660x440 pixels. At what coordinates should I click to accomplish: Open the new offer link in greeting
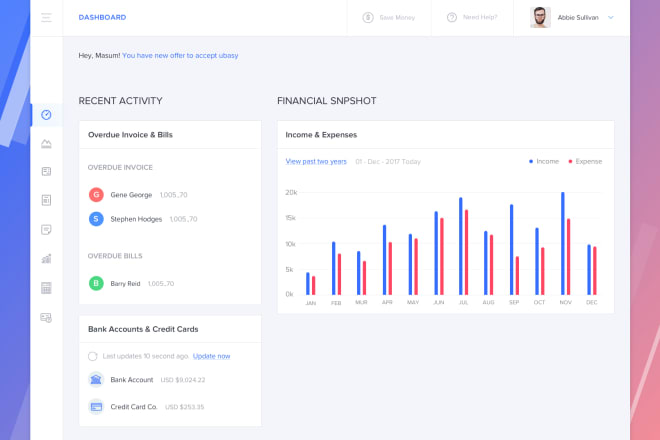(x=180, y=56)
